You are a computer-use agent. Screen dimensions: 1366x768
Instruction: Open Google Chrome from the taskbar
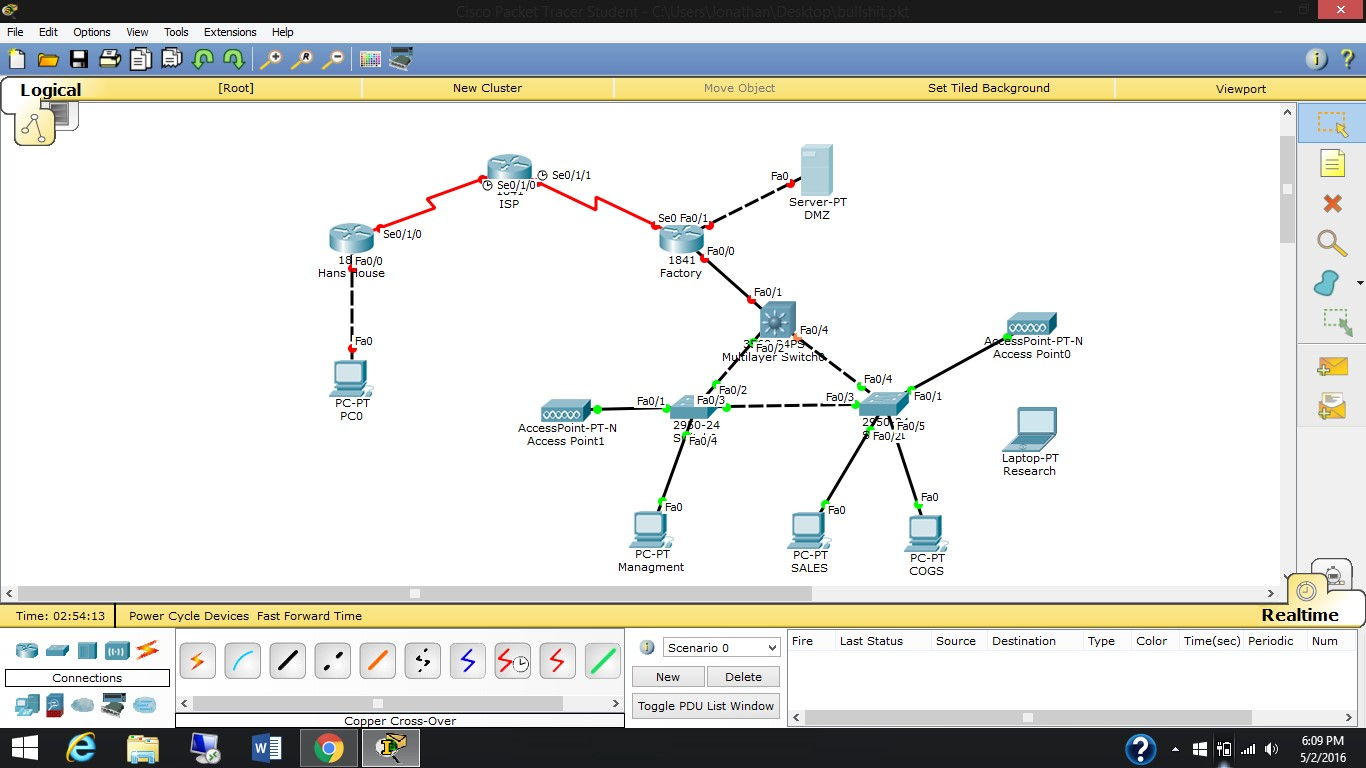click(329, 748)
